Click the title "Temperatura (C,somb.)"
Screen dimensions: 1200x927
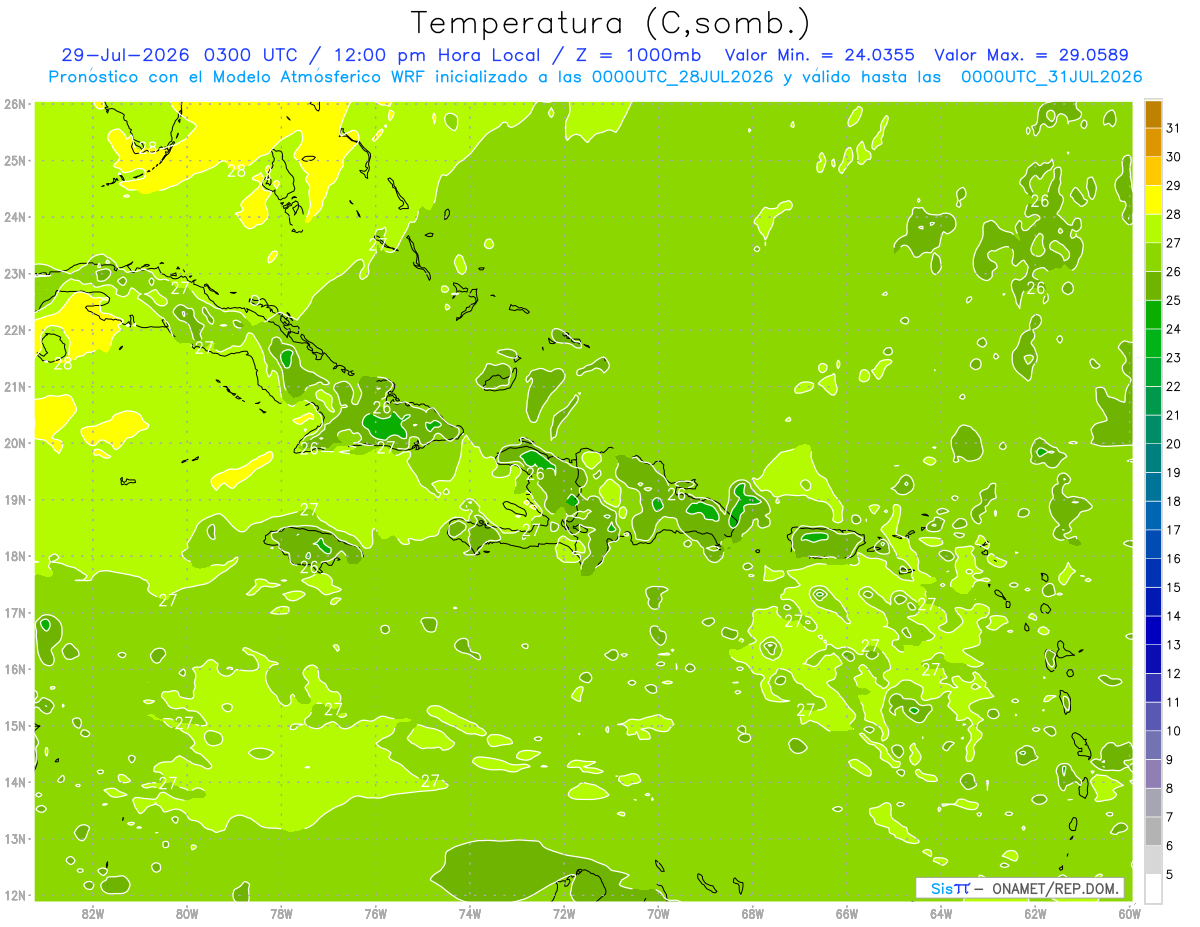pos(610,23)
